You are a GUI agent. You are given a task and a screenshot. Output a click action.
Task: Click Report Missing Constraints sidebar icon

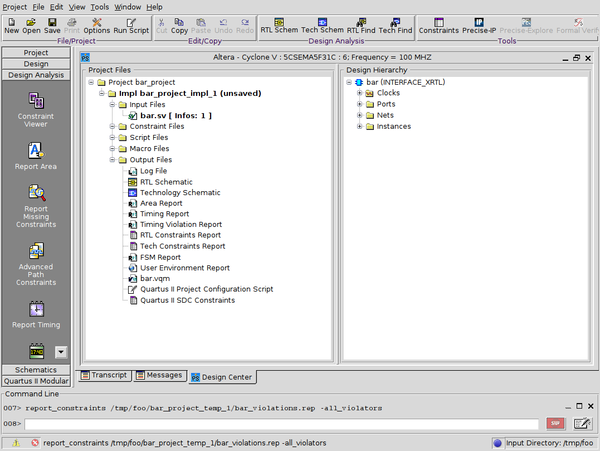tap(36, 204)
